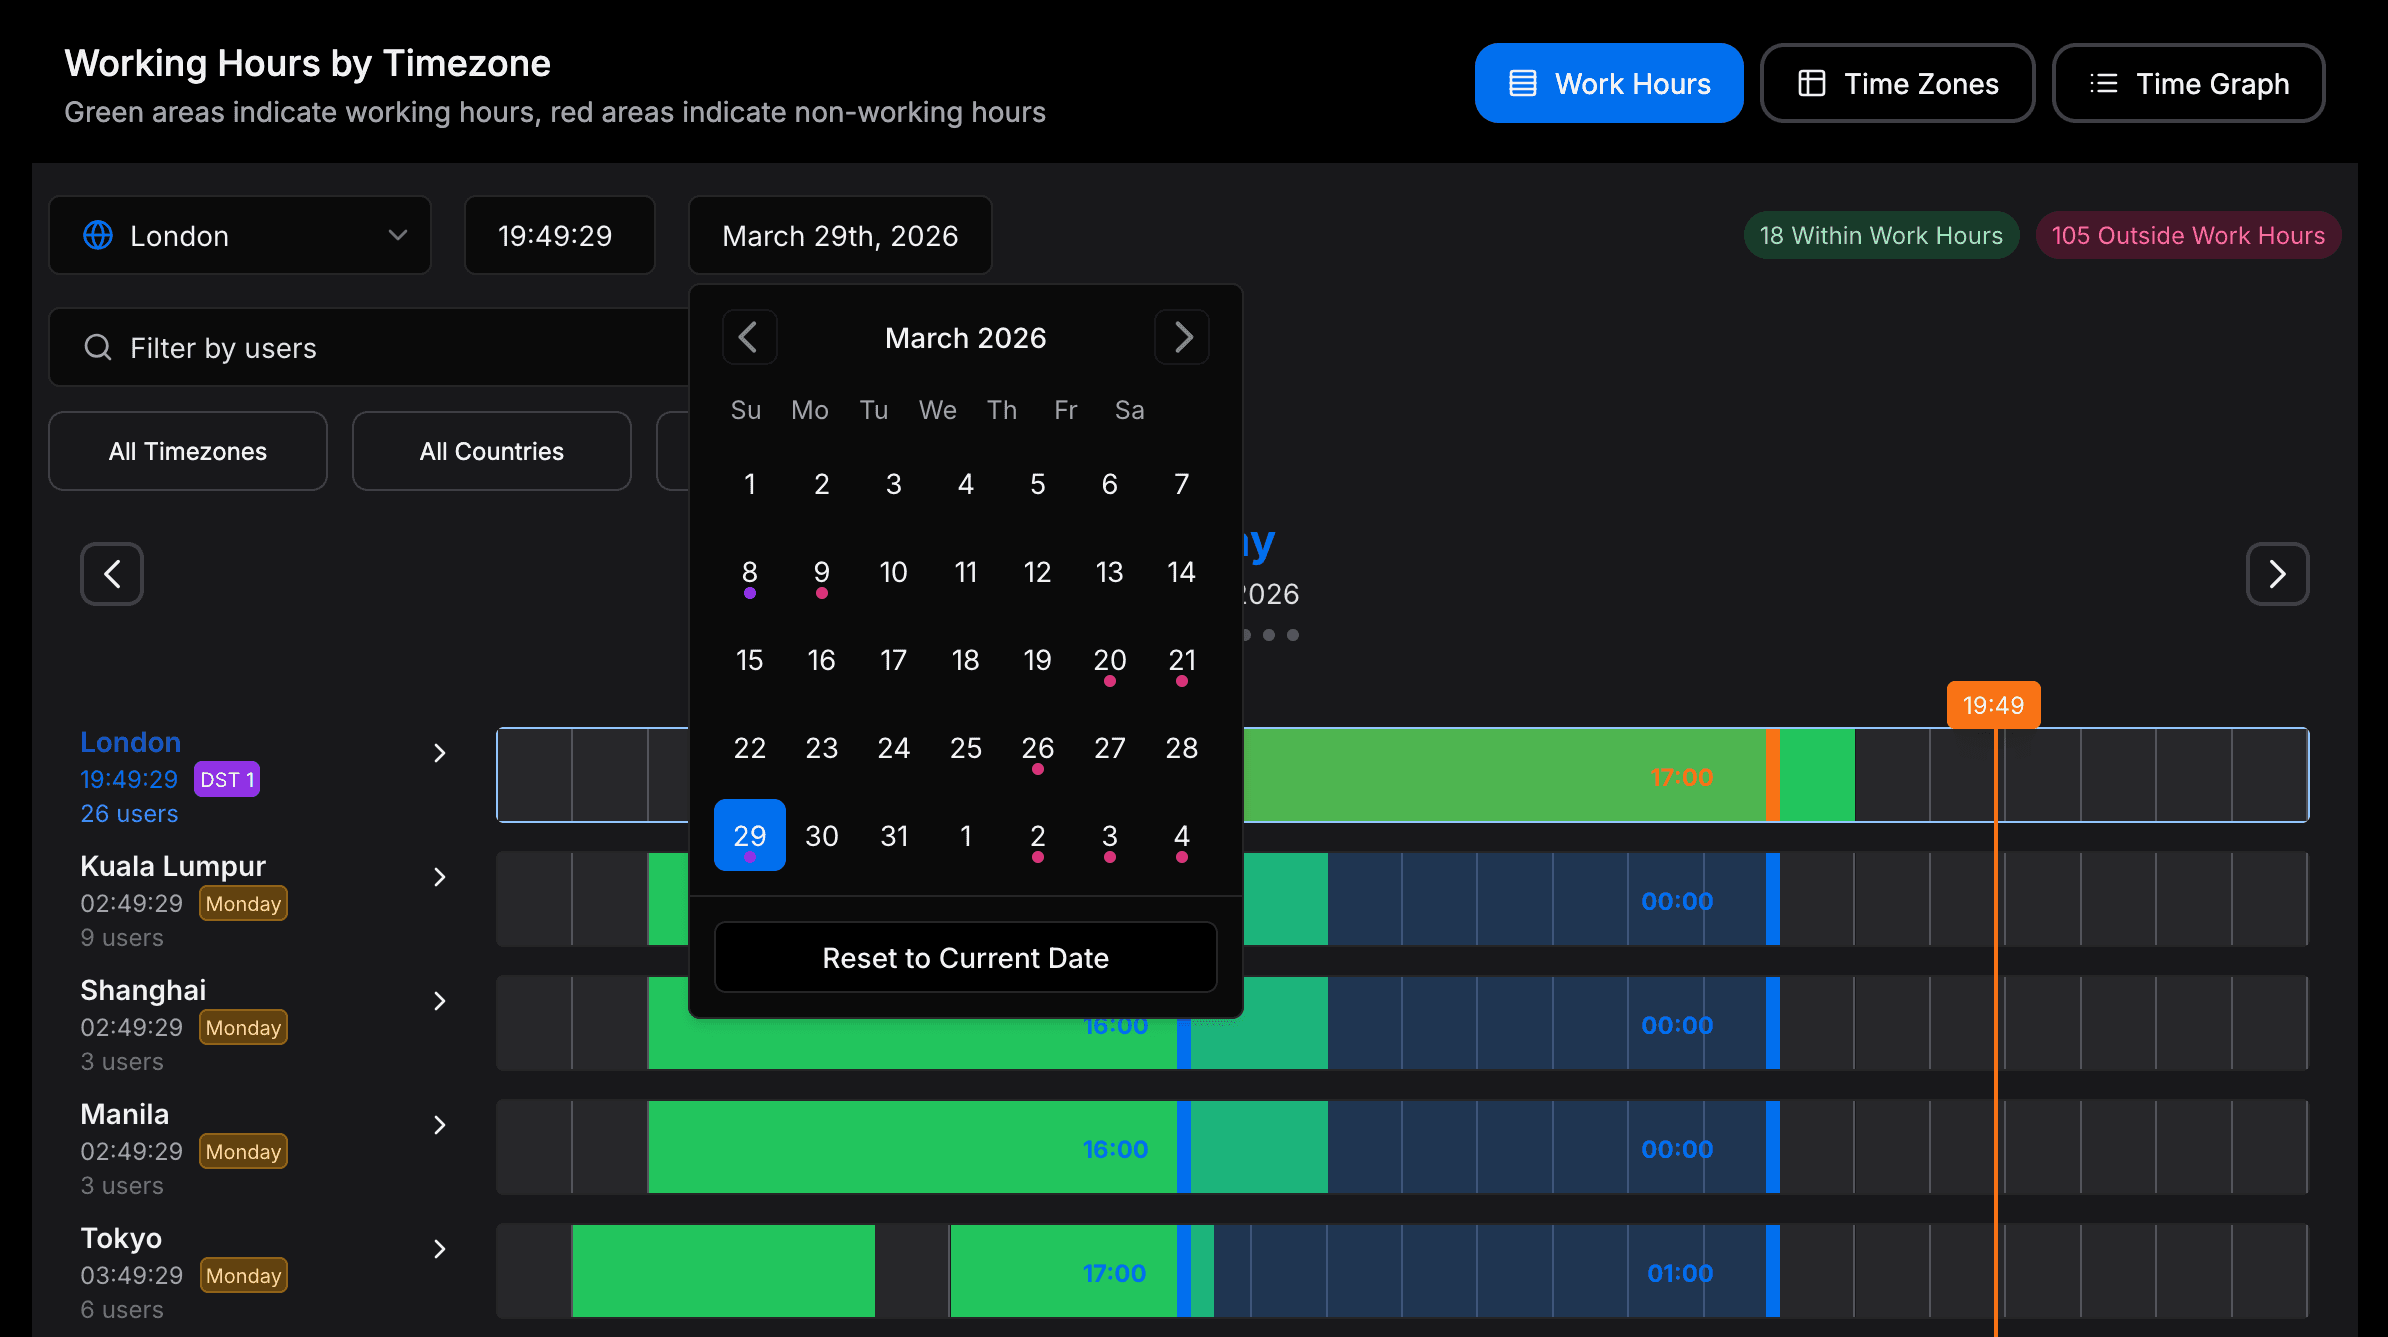Pick March 21 in the calendar

(x=1182, y=659)
